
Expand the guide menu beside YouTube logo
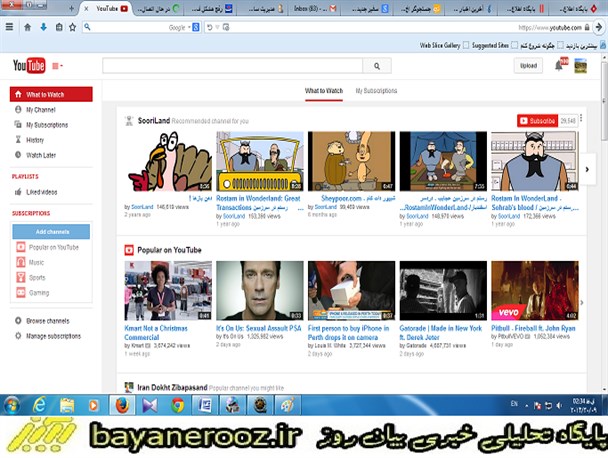tap(57, 66)
